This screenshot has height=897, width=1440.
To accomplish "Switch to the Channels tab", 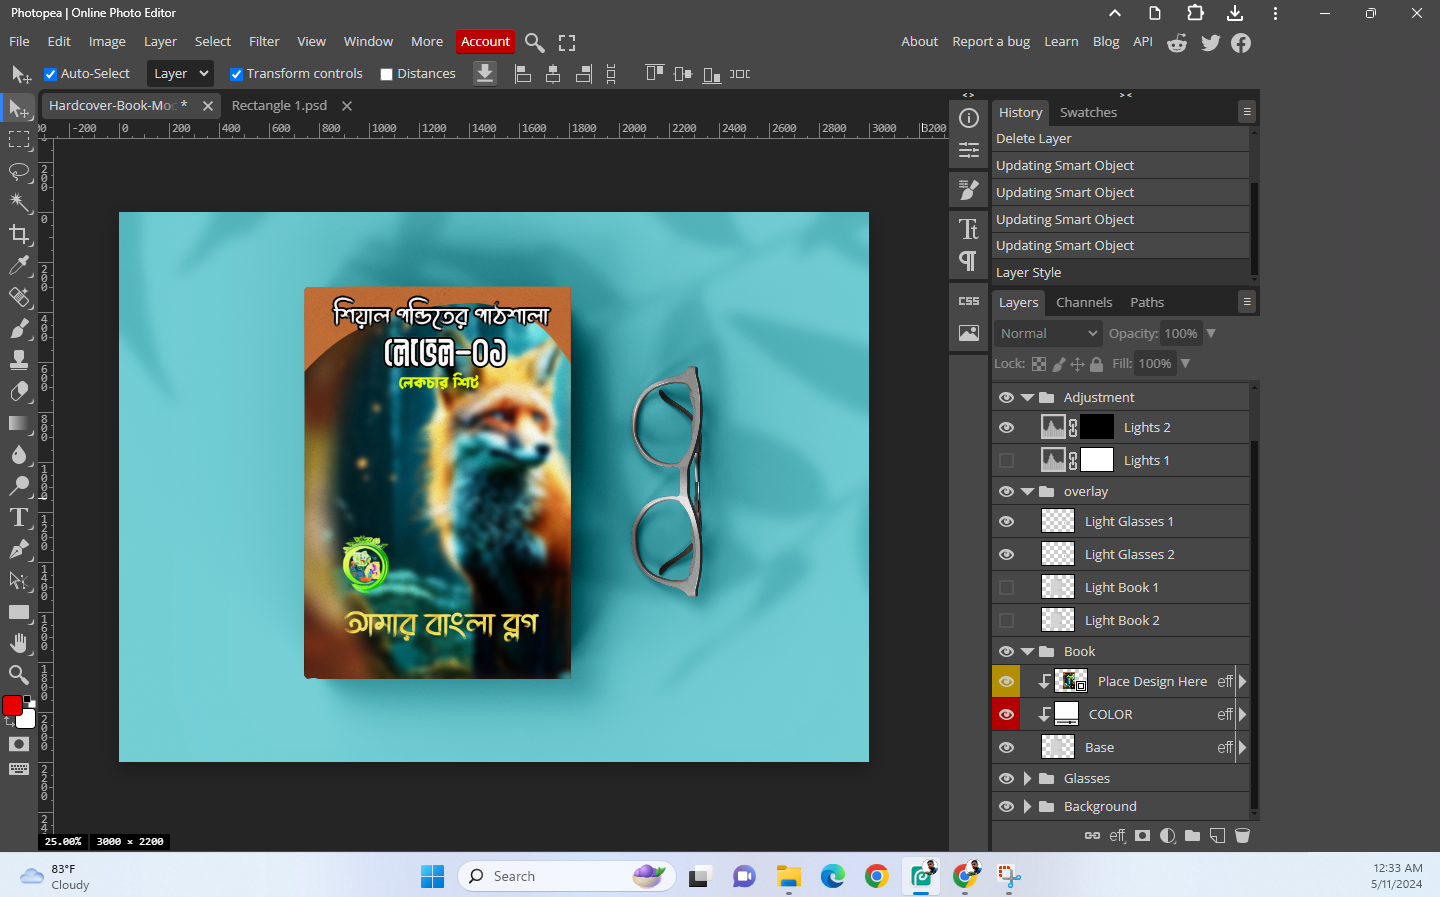I will (1083, 303).
